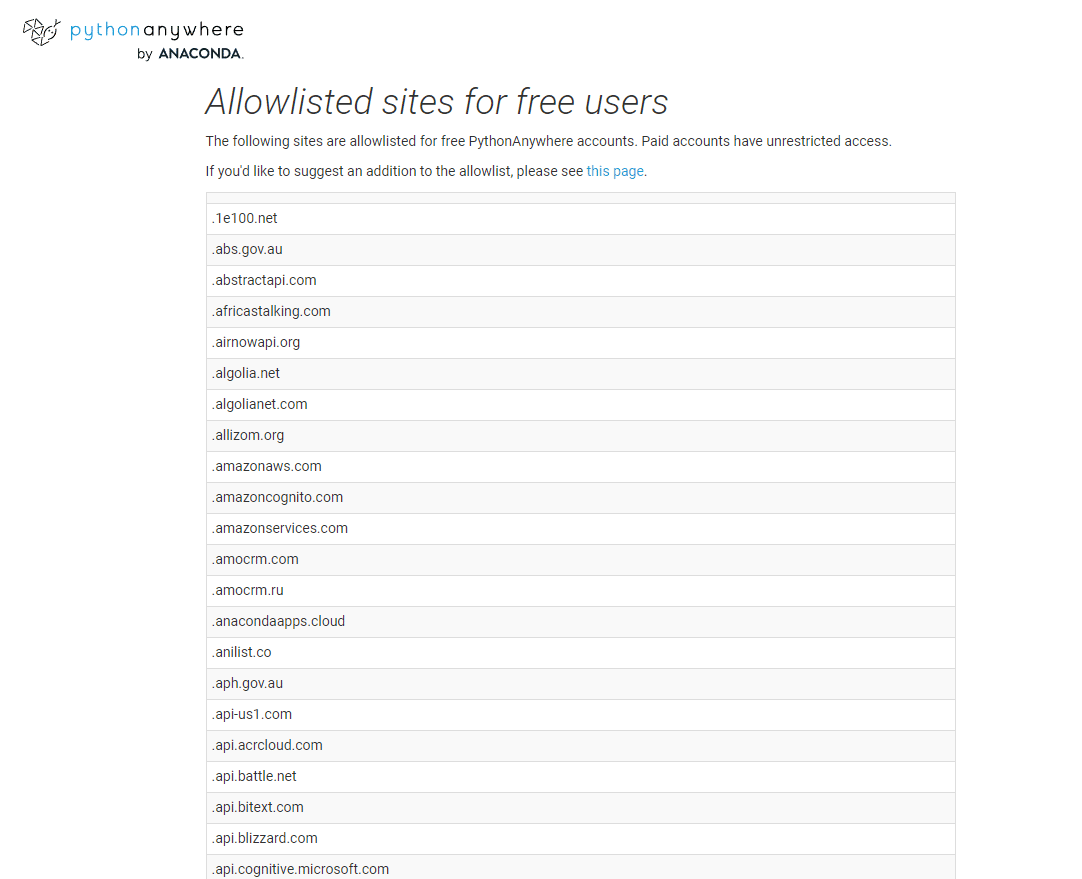Open the 'this page' suggestion link
This screenshot has height=879, width=1082.
pos(615,171)
